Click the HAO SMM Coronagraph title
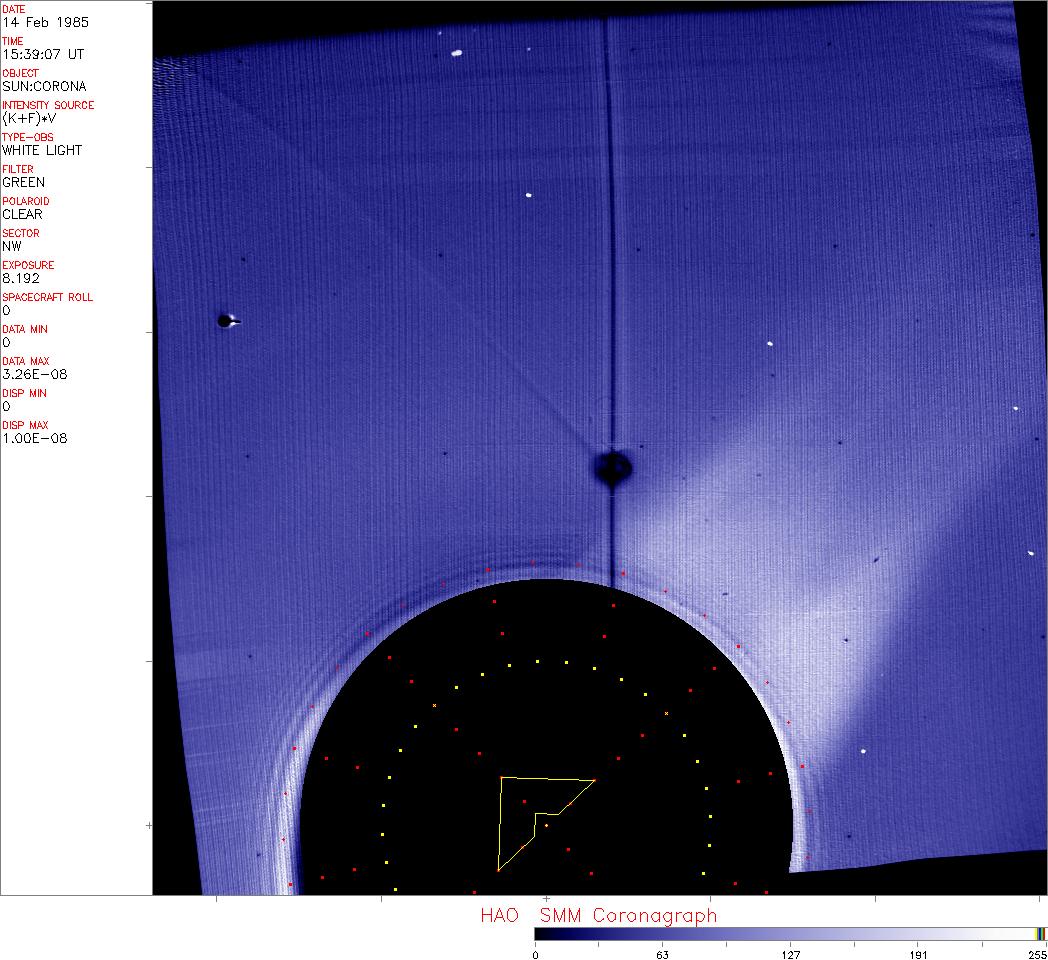Viewport: 1048px width, 960px height. point(599,916)
